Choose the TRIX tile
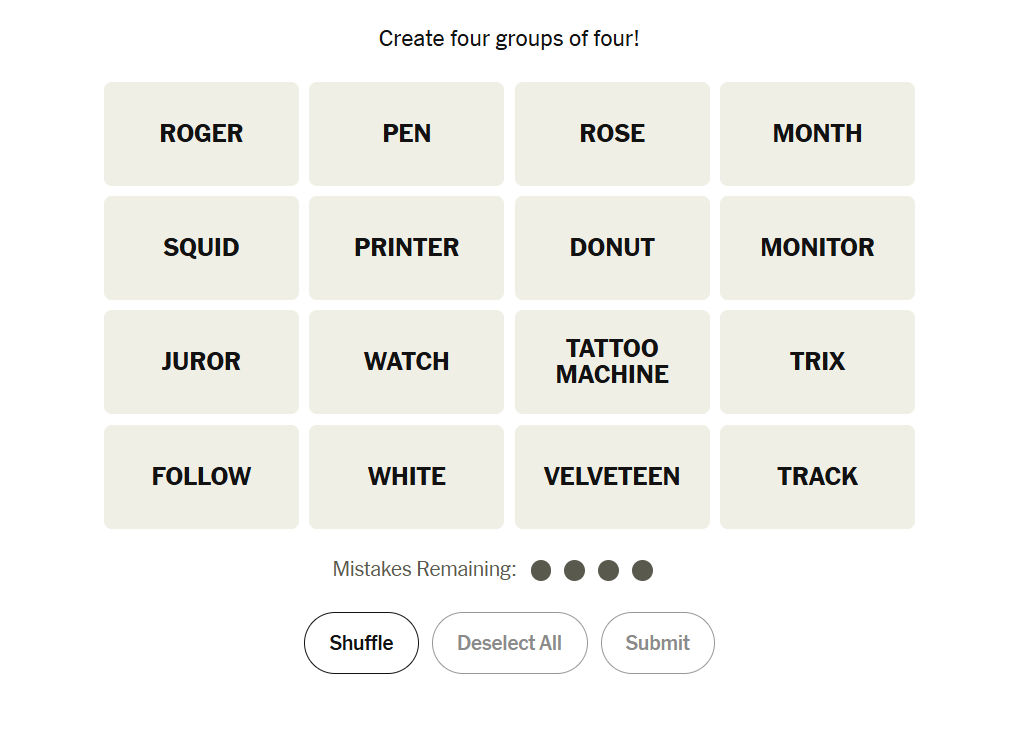Screen dimensions: 1036x733 pos(817,362)
